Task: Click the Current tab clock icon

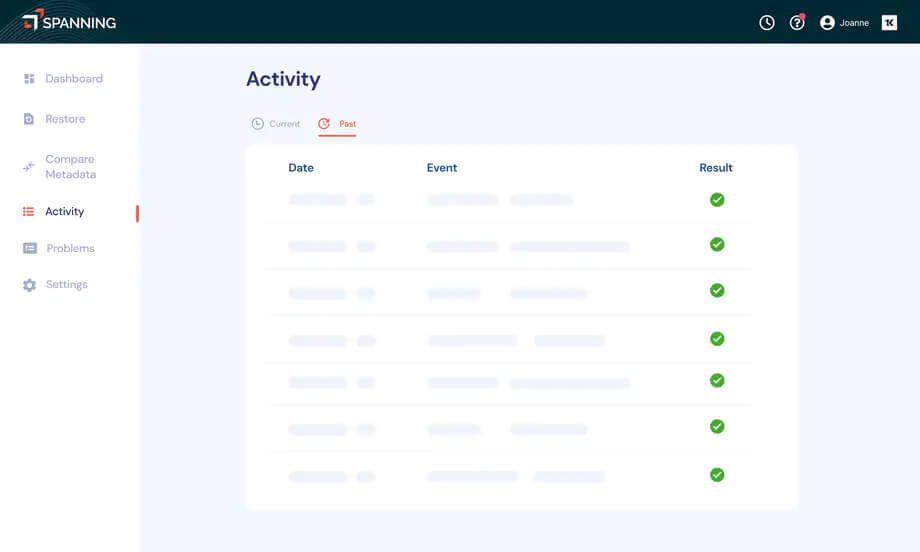Action: click(x=258, y=124)
